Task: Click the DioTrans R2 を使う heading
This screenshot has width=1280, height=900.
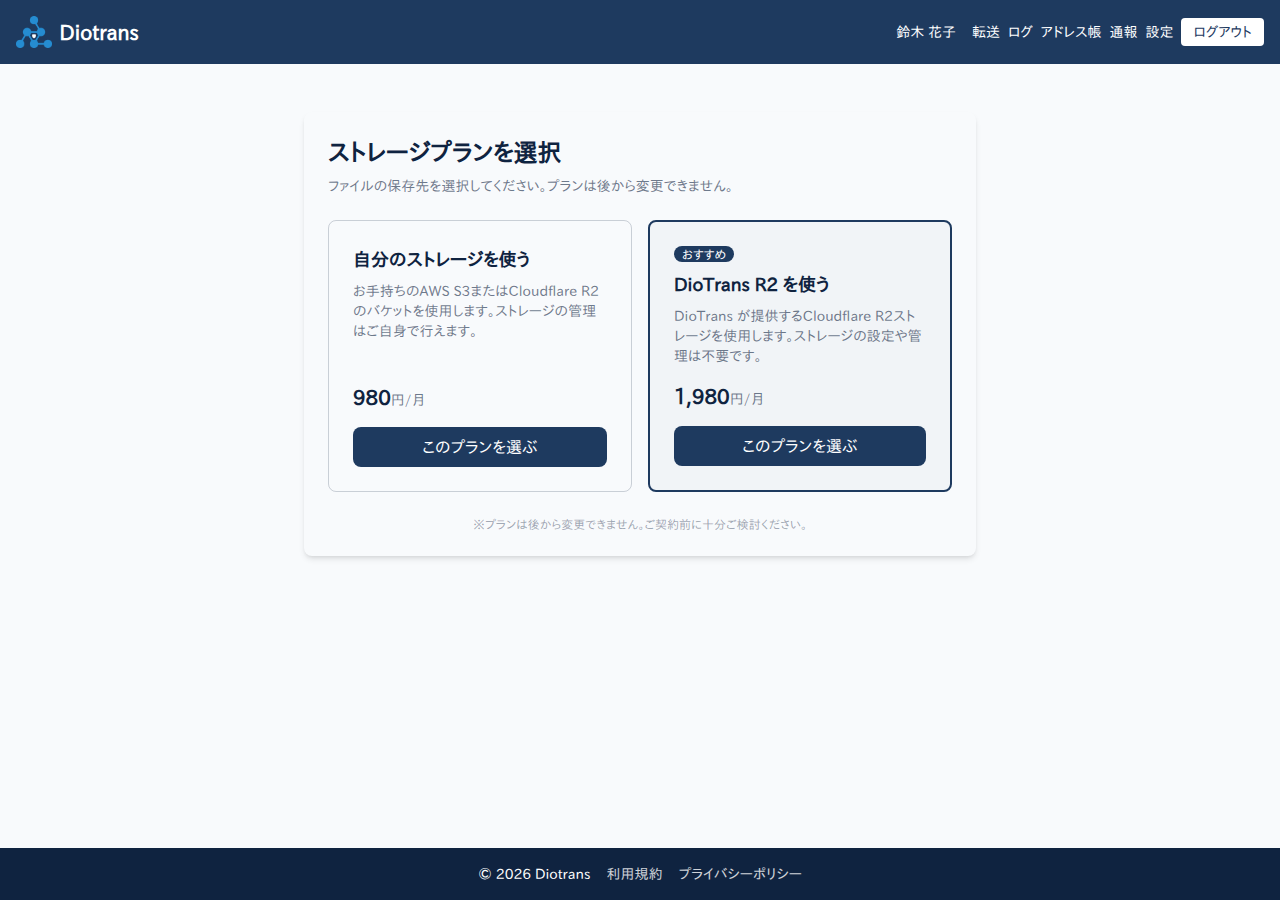Action: tap(752, 285)
